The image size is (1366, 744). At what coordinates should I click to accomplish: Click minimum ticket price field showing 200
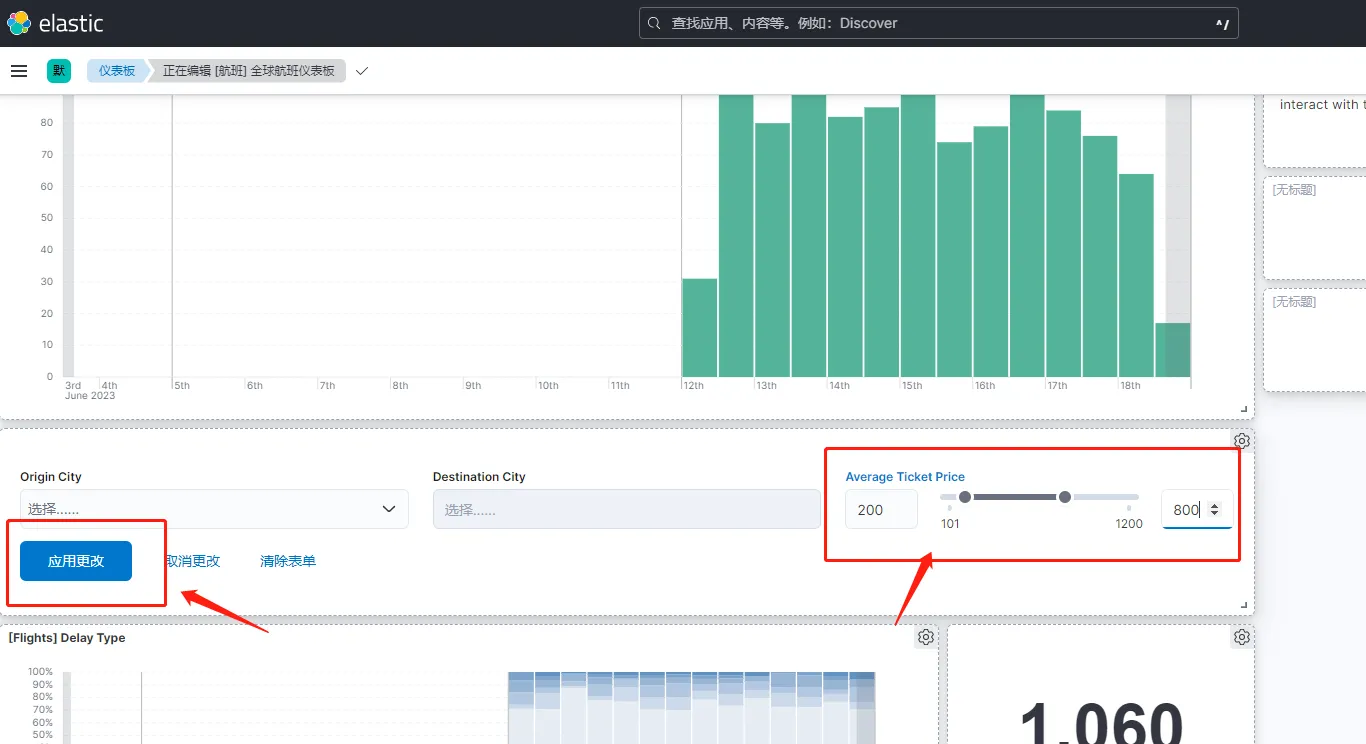tap(881, 510)
